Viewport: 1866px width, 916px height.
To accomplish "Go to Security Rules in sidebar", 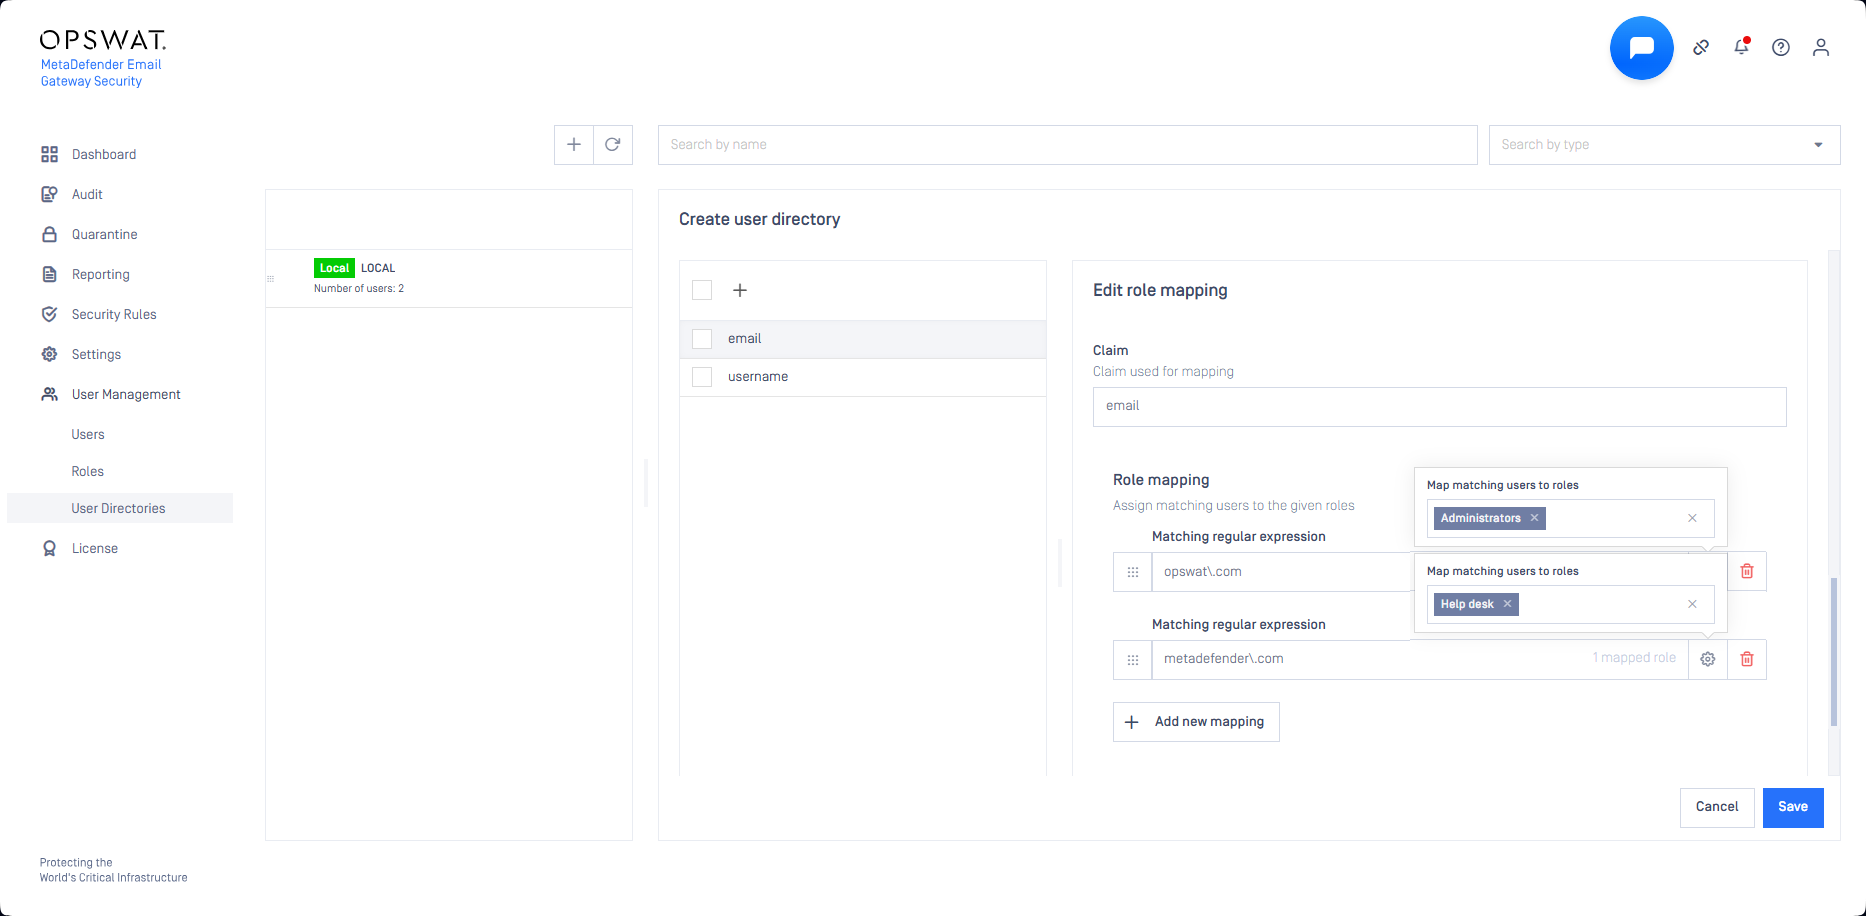I will [x=114, y=314].
